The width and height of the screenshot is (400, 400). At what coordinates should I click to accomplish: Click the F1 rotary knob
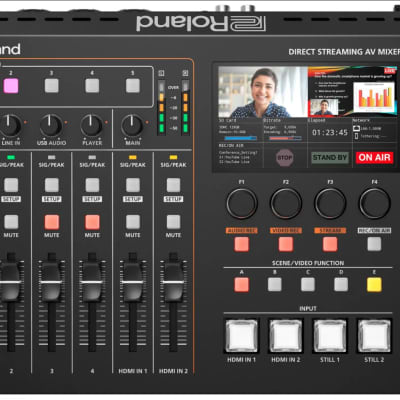(242, 203)
